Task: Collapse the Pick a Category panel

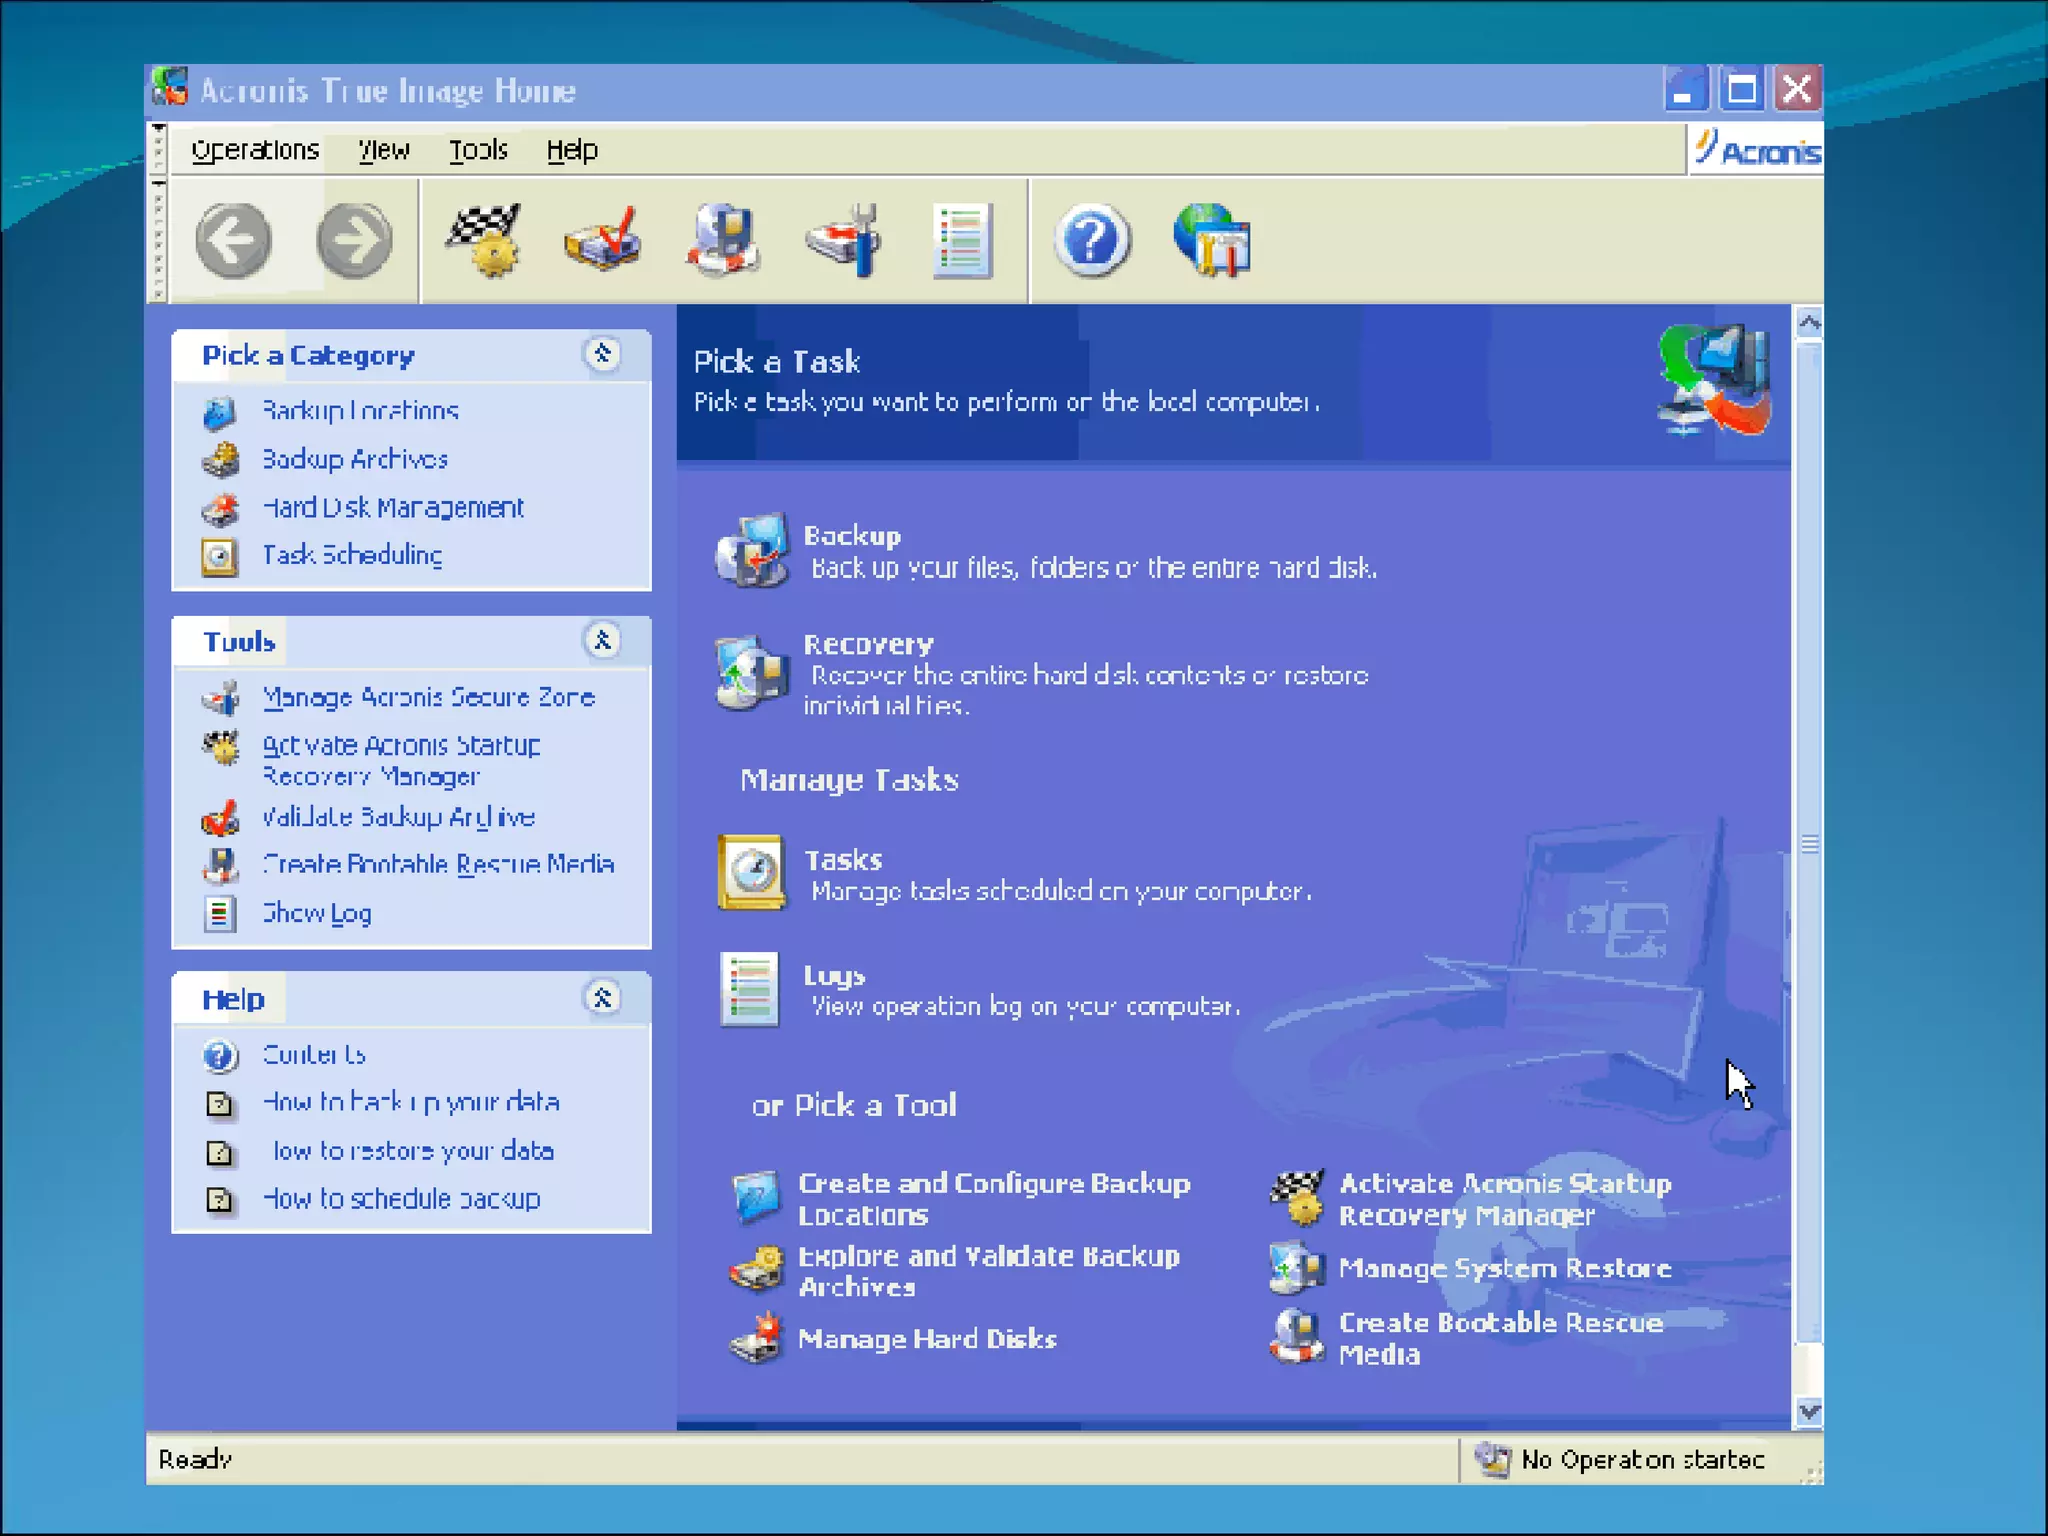Action: (x=602, y=354)
